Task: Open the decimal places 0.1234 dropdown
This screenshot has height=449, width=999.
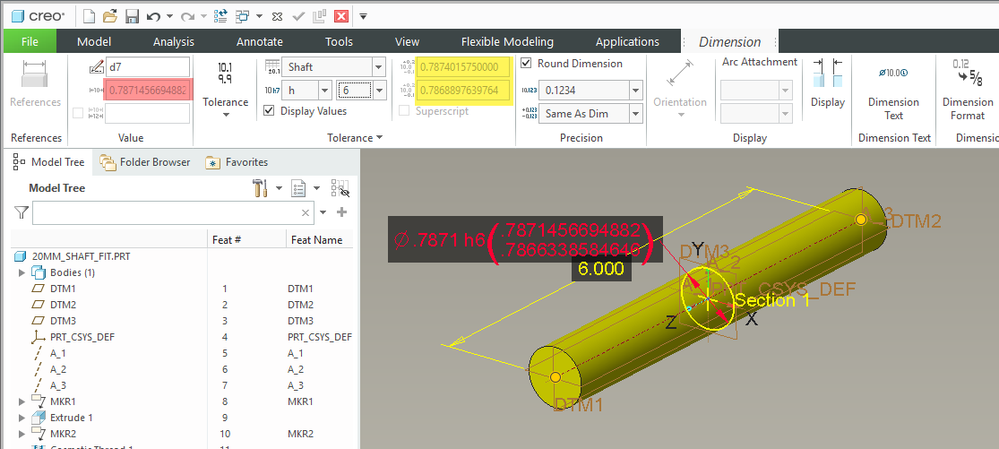Action: click(634, 90)
